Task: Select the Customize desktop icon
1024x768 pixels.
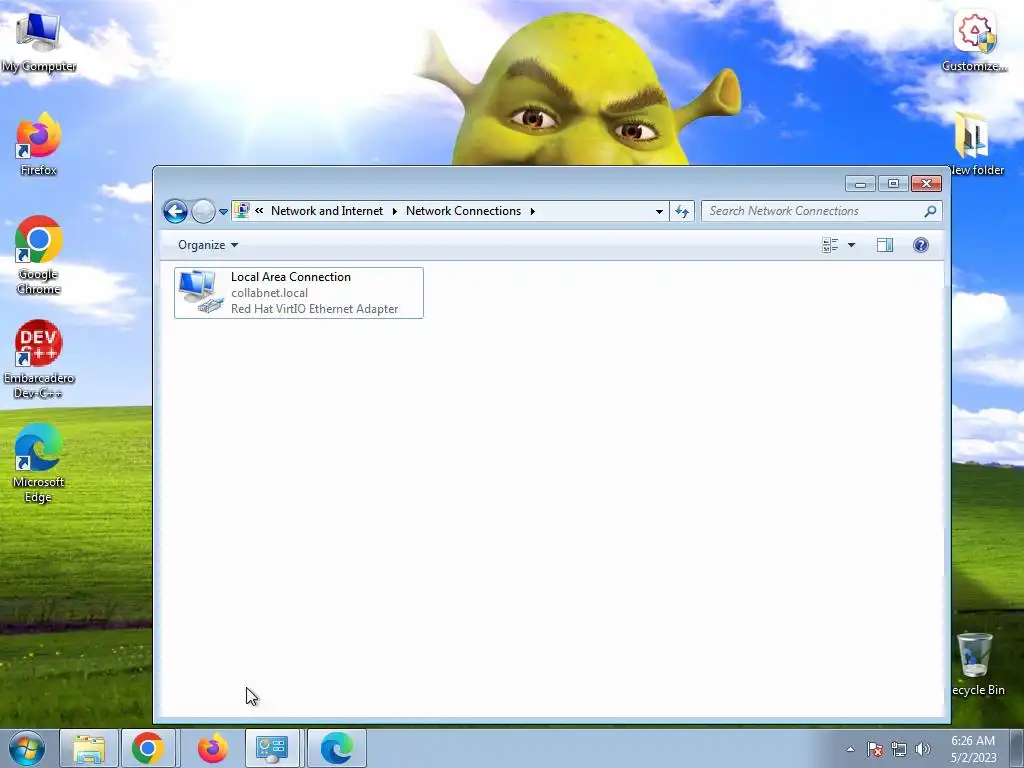Action: coord(974,42)
